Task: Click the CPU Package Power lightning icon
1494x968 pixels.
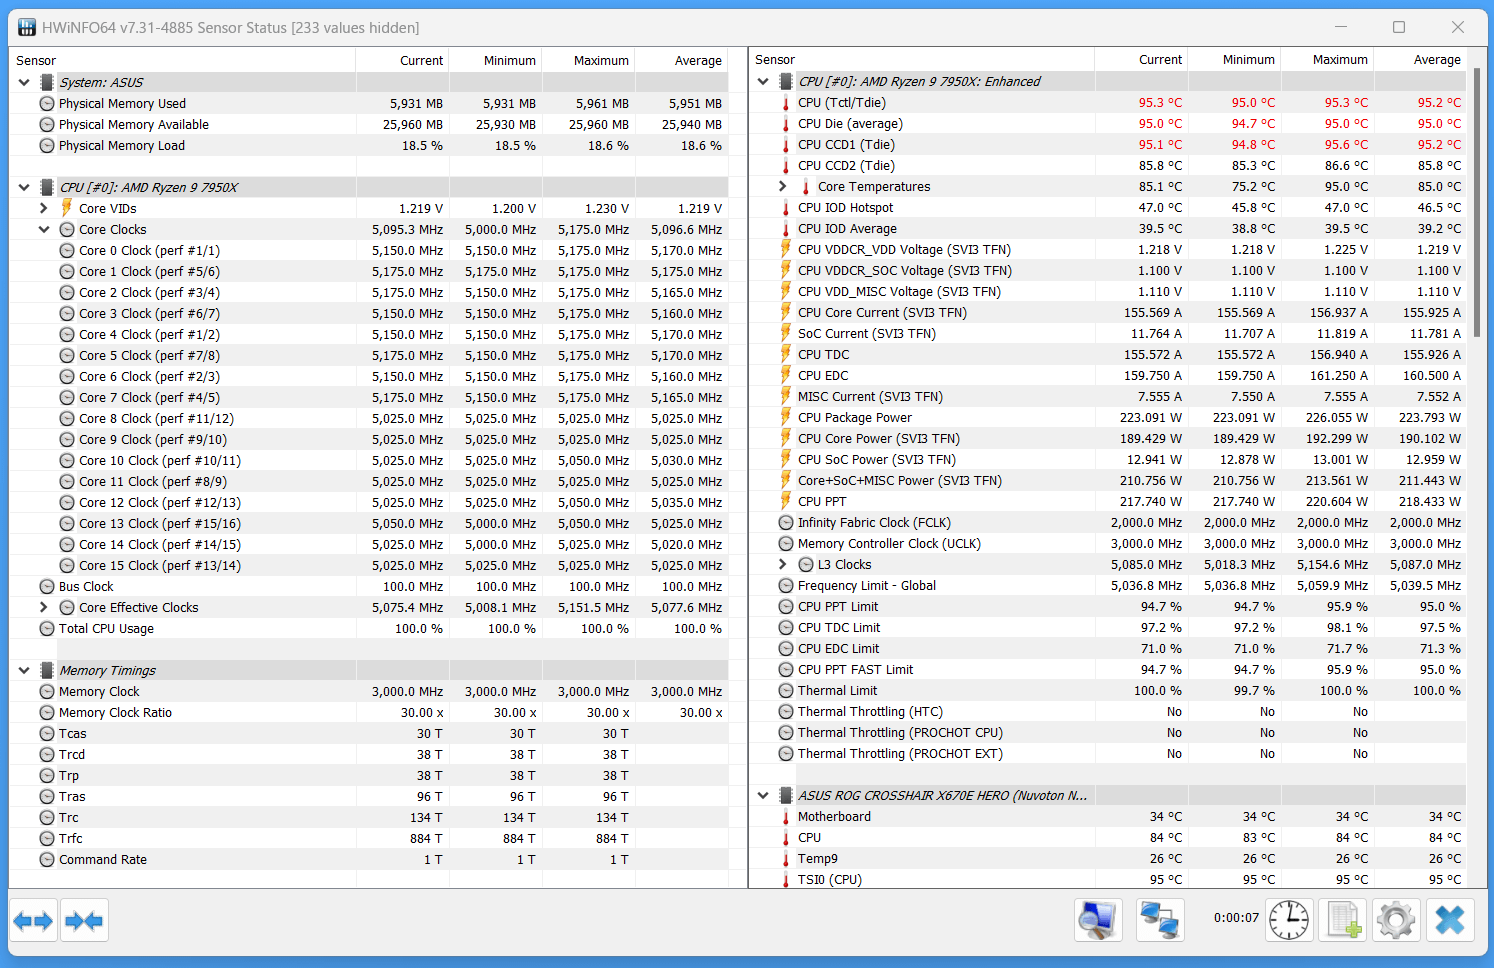Action: [786, 418]
